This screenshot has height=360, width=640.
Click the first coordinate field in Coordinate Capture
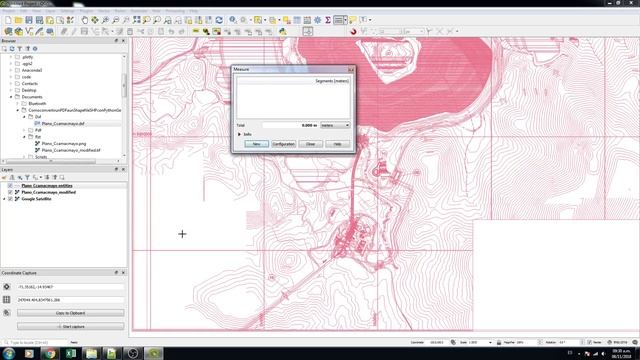pyautogui.click(x=71, y=287)
